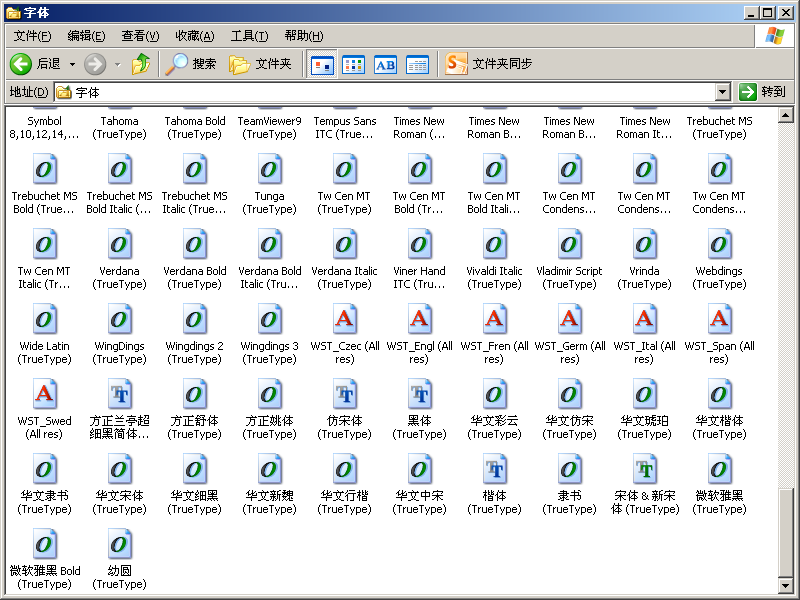Select the Vrinda font icon
The width and height of the screenshot is (800, 600).
coord(644,244)
